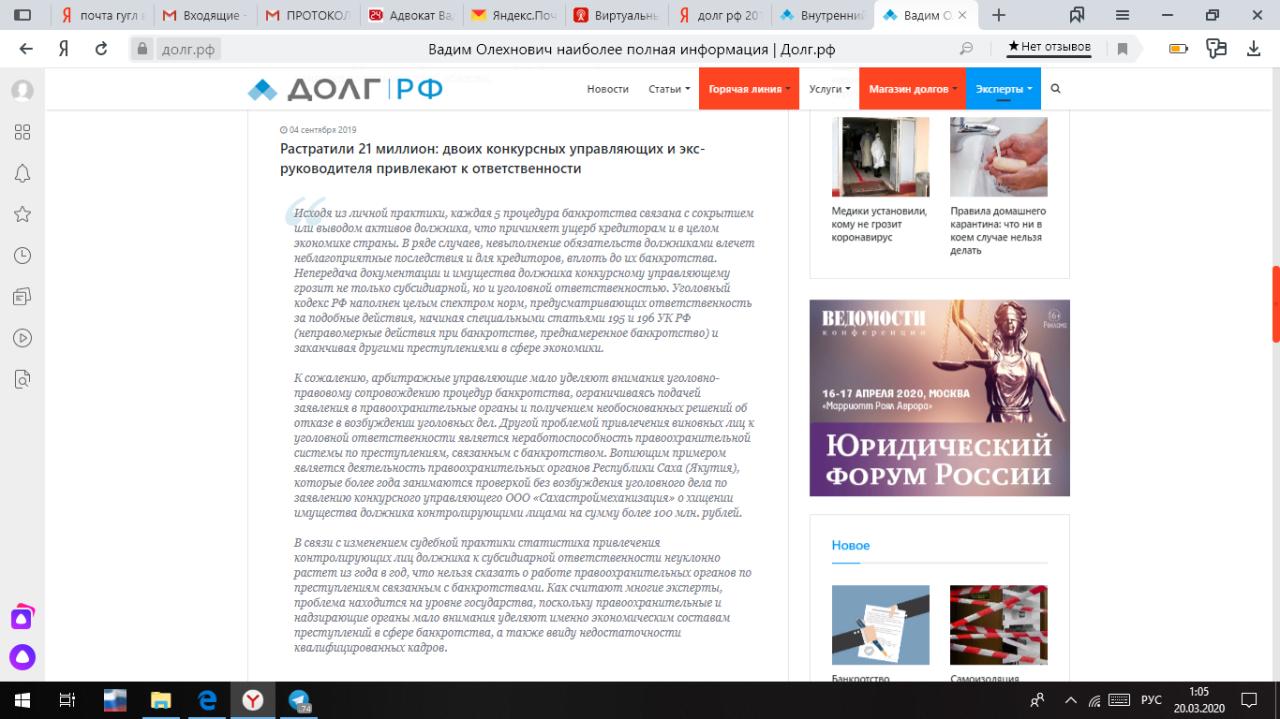The image size is (1280, 719).
Task: Open the downloads arrow icon
Action: coord(1253,49)
